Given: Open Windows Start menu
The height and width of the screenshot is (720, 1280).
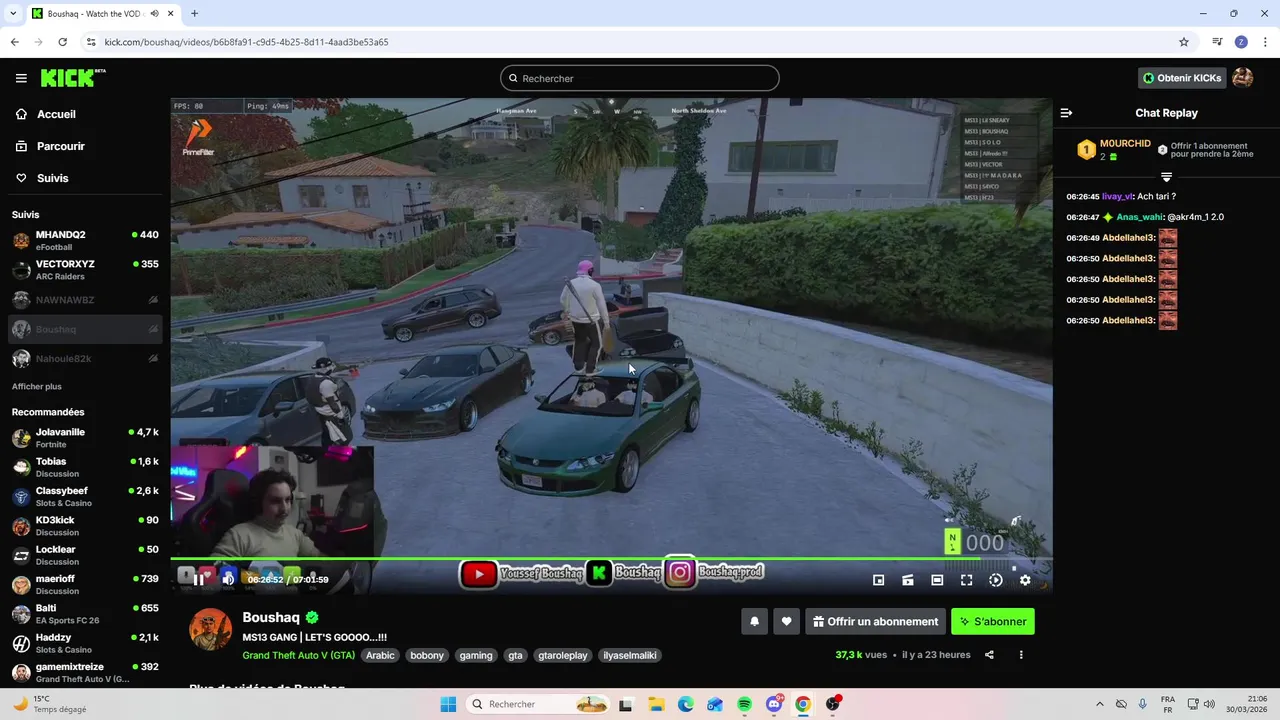Looking at the screenshot, I should [448, 704].
